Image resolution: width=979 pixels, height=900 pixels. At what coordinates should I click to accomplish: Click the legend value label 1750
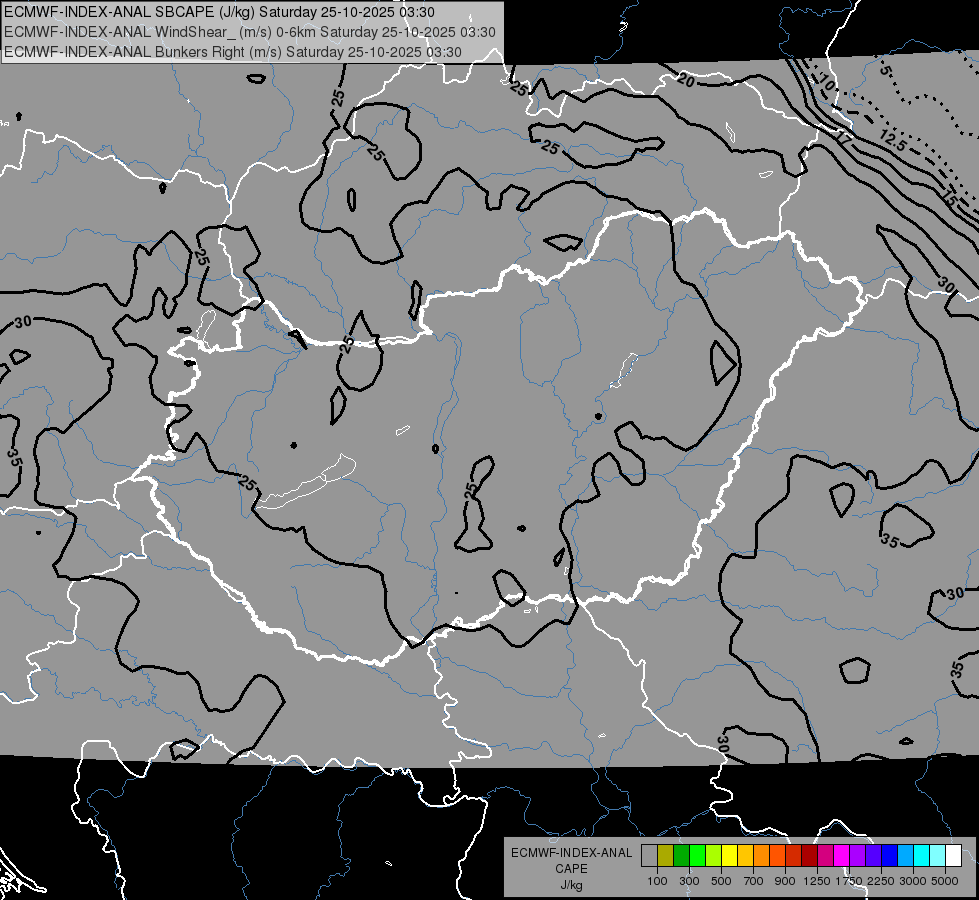click(849, 881)
